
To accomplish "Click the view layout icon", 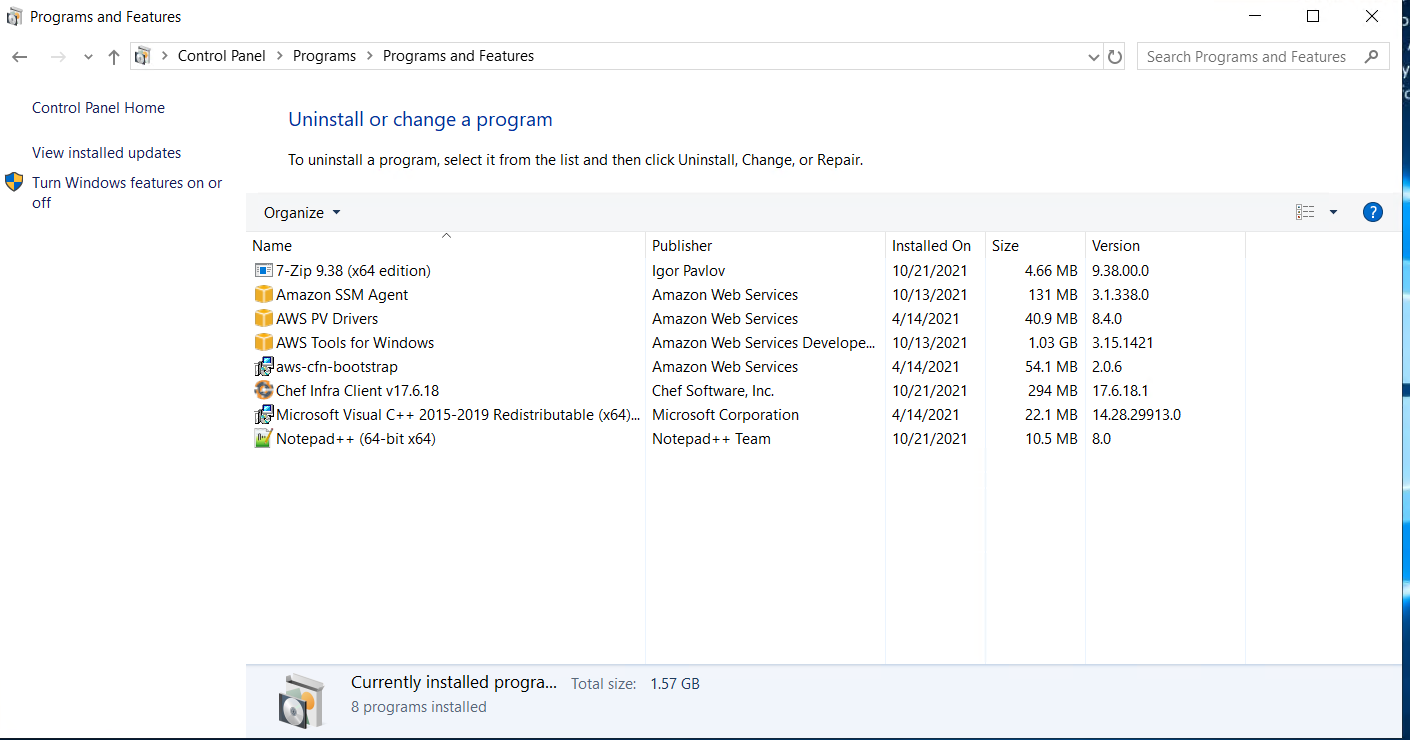I will [1305, 212].
